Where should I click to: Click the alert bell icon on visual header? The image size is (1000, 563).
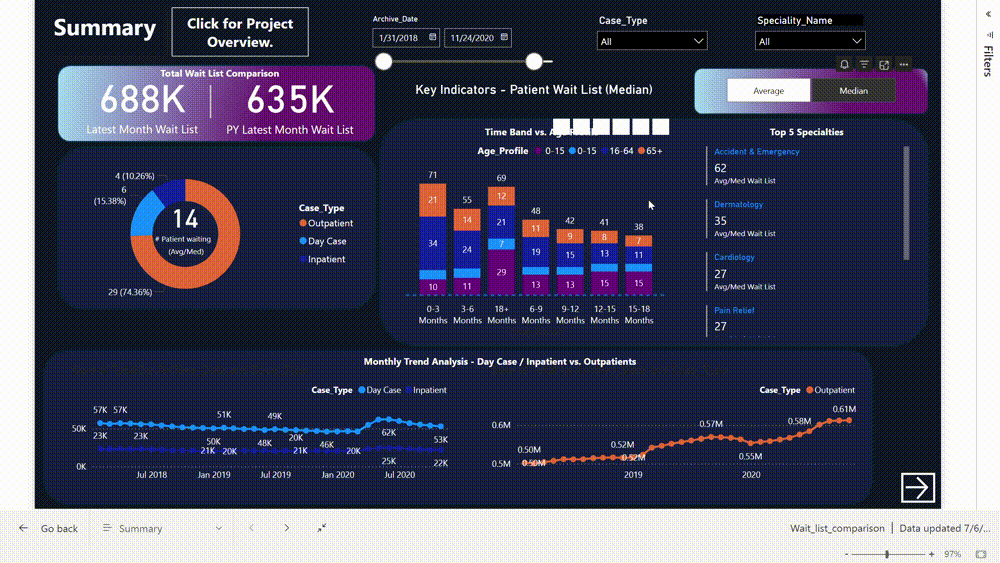(845, 65)
